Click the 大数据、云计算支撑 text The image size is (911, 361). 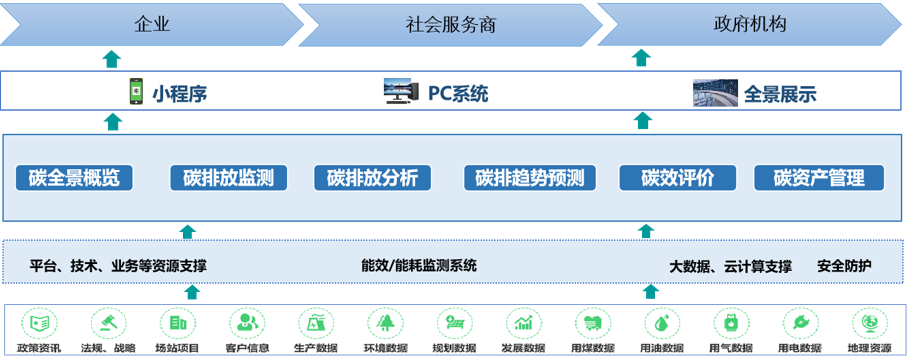coord(730,267)
